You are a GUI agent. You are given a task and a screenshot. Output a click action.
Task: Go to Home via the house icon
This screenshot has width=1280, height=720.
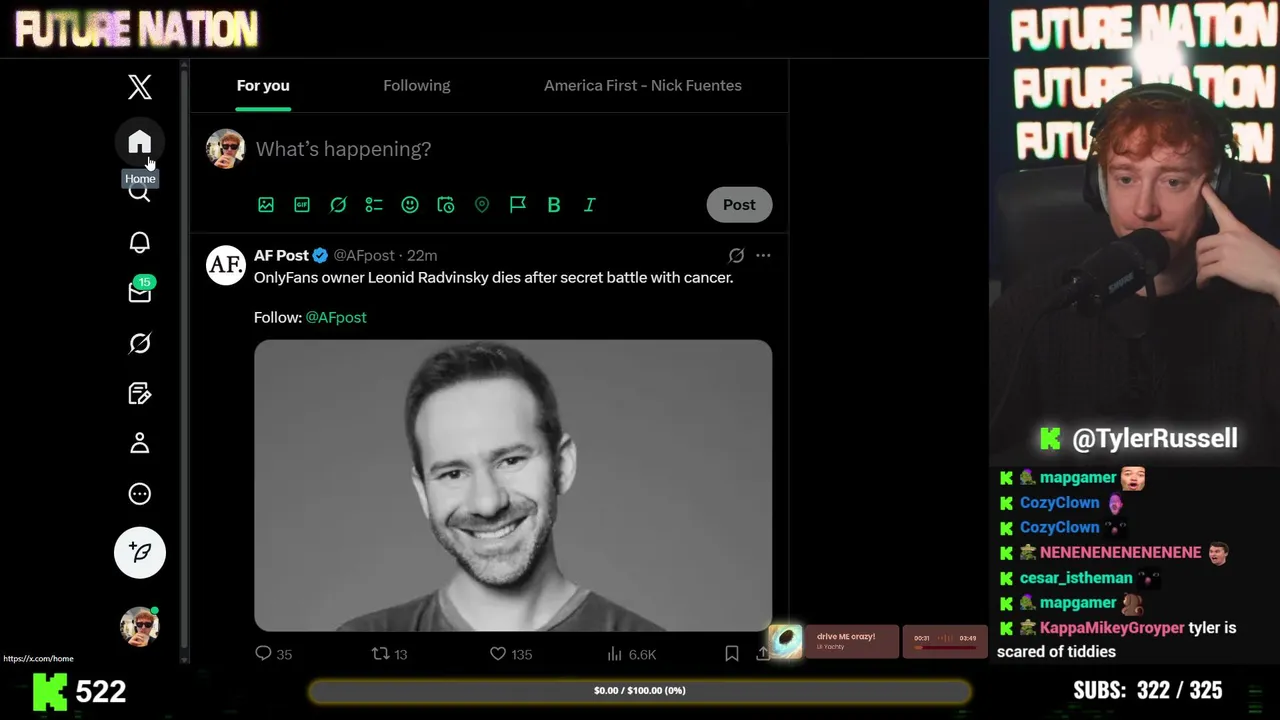pyautogui.click(x=140, y=142)
